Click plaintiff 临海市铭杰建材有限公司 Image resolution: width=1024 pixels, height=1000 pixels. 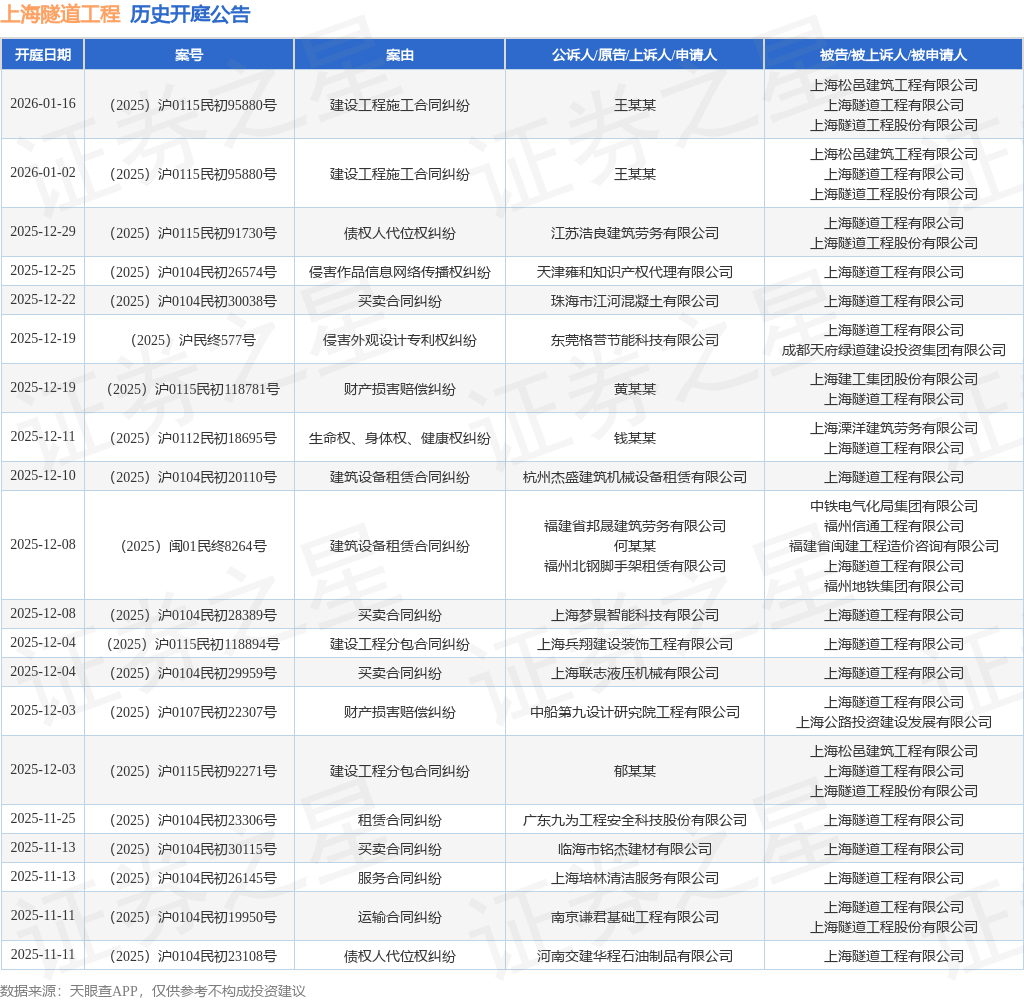(x=634, y=849)
